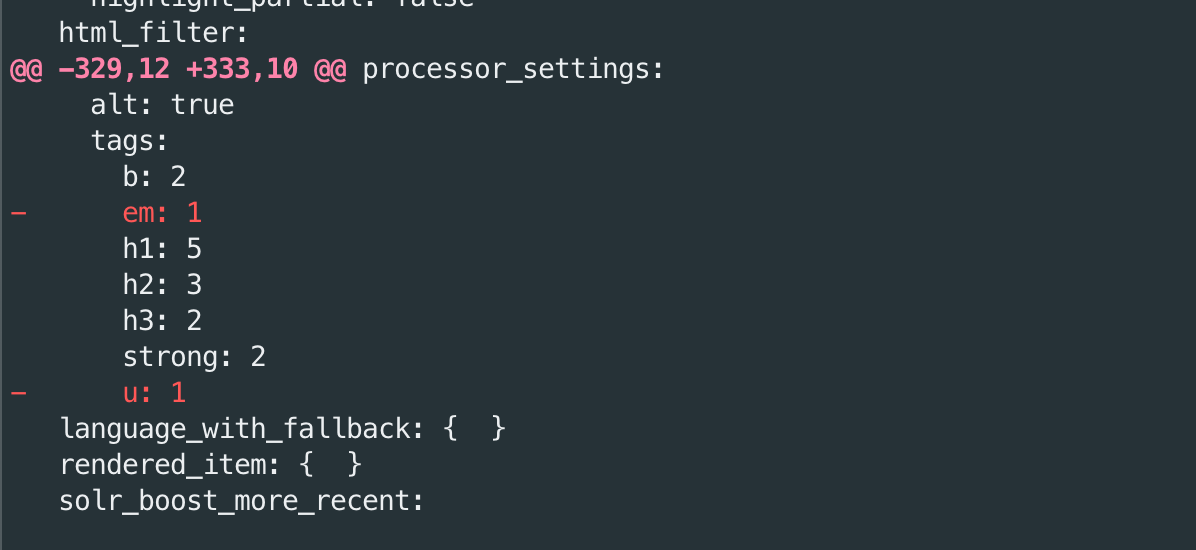The image size is (1196, 550).
Task: Click the 'h2: 3' line
Action: 162,285
